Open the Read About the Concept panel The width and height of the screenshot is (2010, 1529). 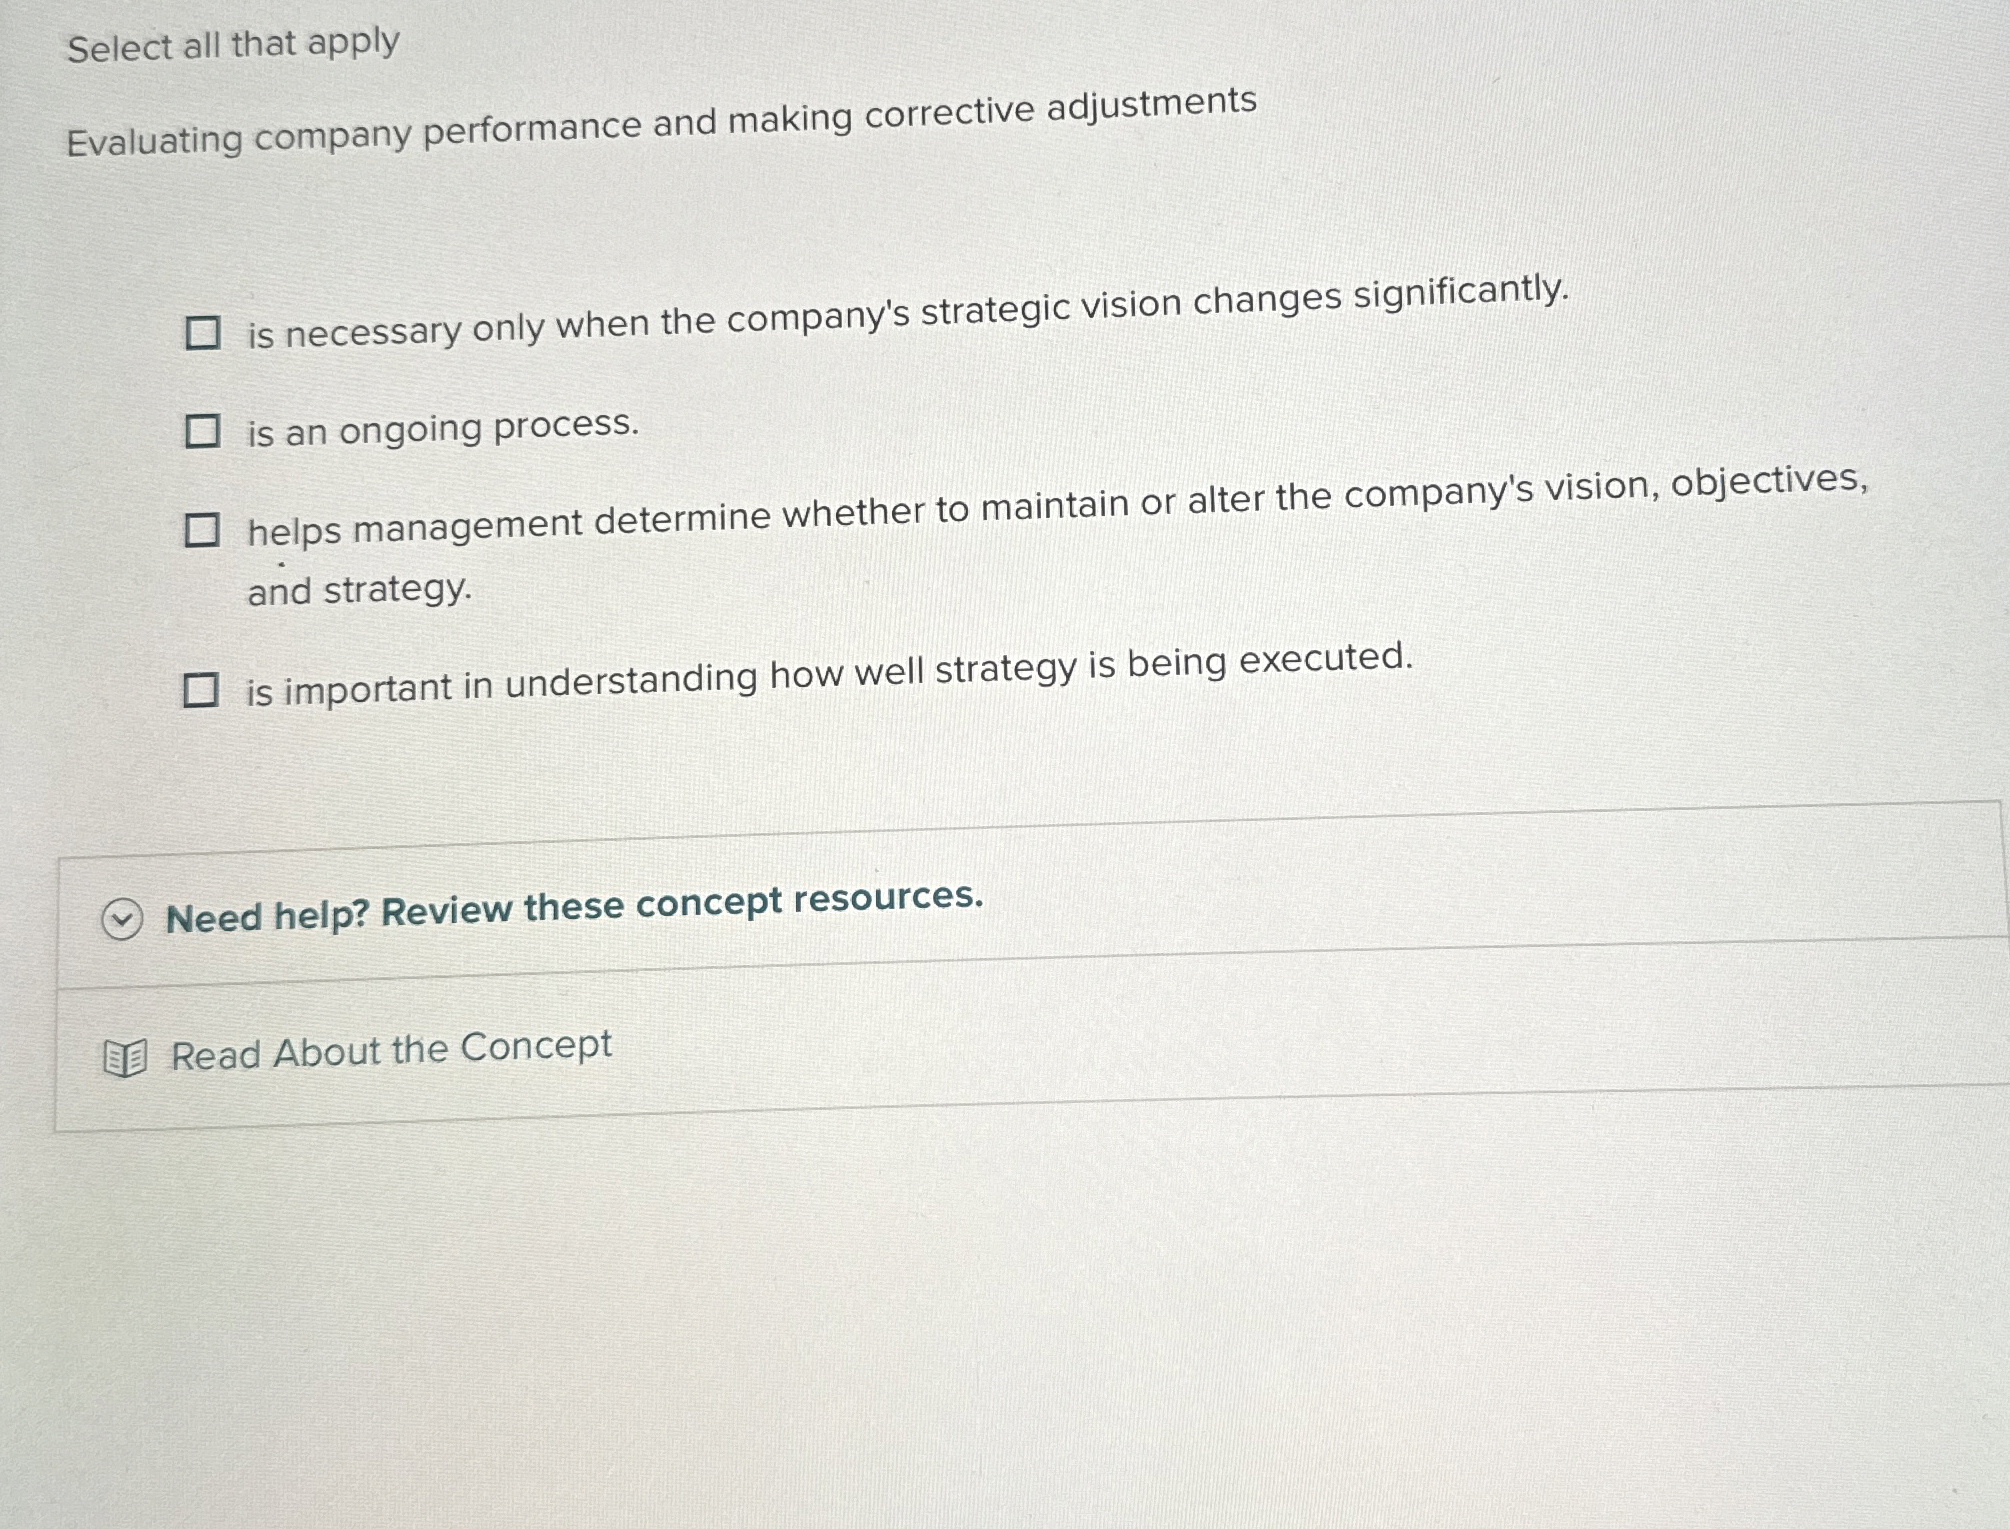tap(388, 1049)
